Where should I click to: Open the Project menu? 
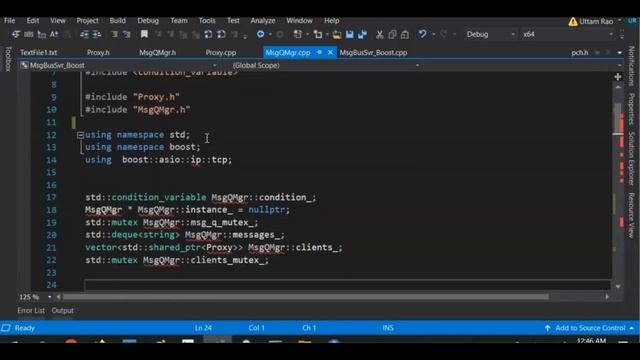(87, 21)
